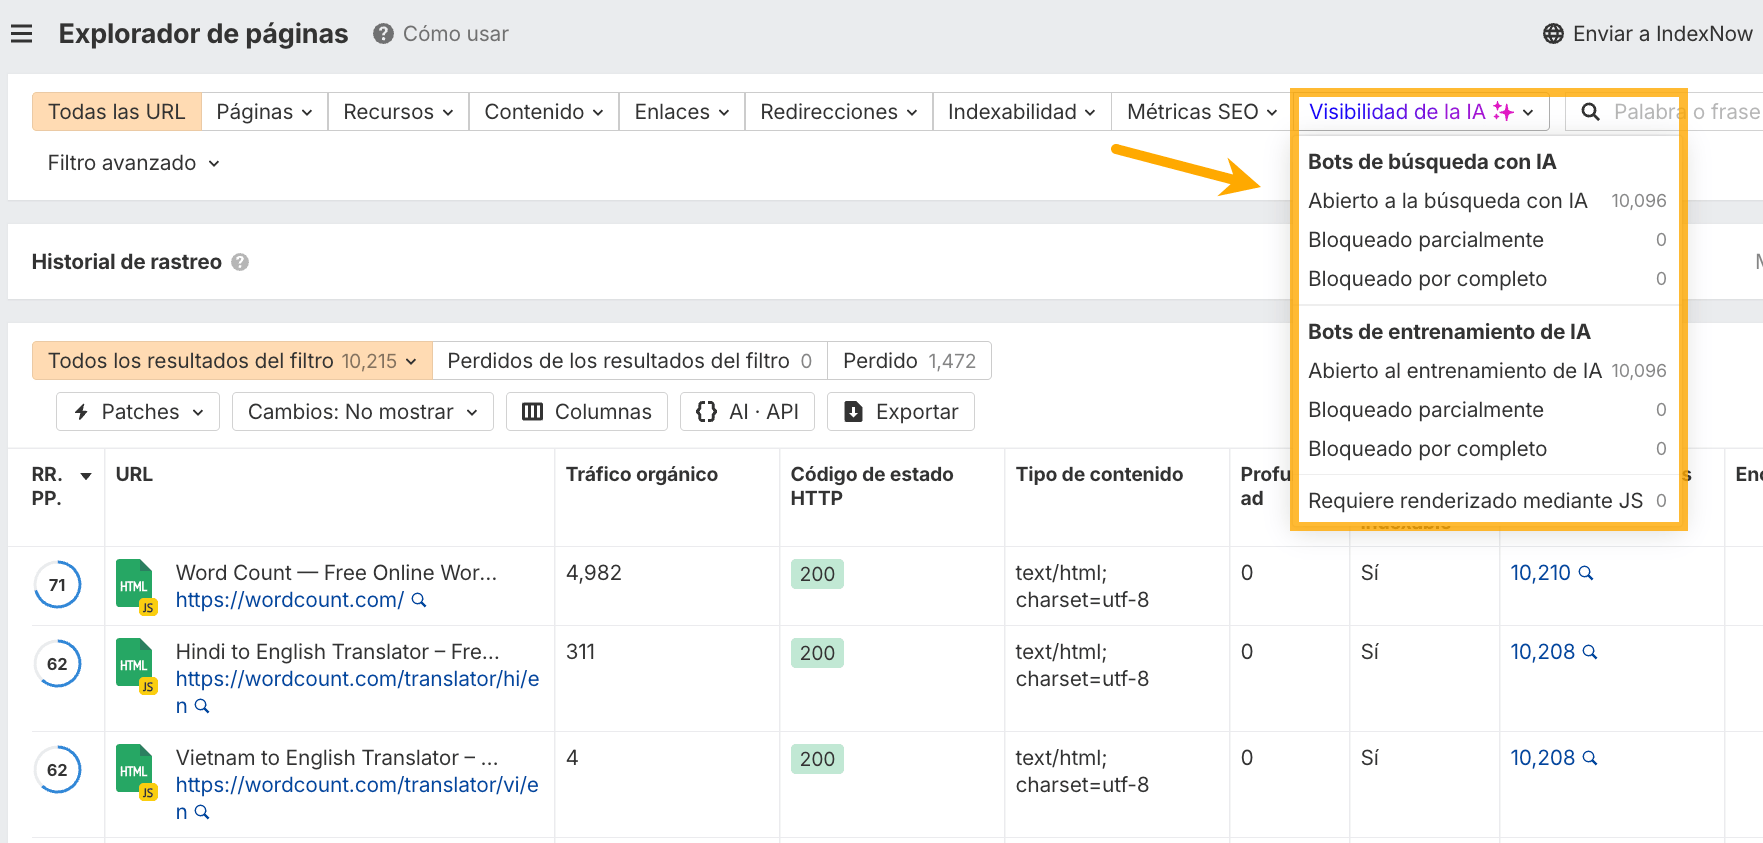The height and width of the screenshot is (843, 1763).
Task: Click the lightning icon on Patches button
Action: [81, 412]
